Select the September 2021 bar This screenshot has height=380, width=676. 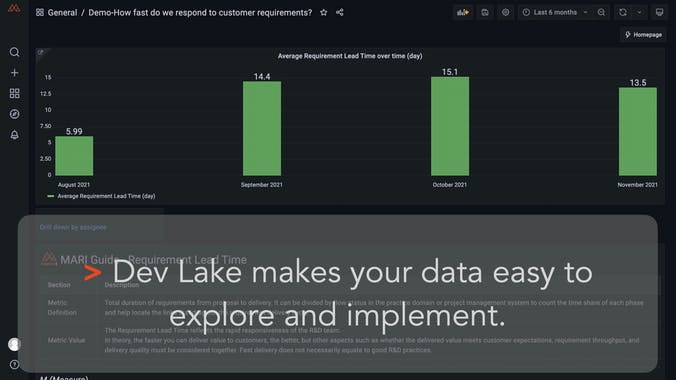tap(262, 129)
